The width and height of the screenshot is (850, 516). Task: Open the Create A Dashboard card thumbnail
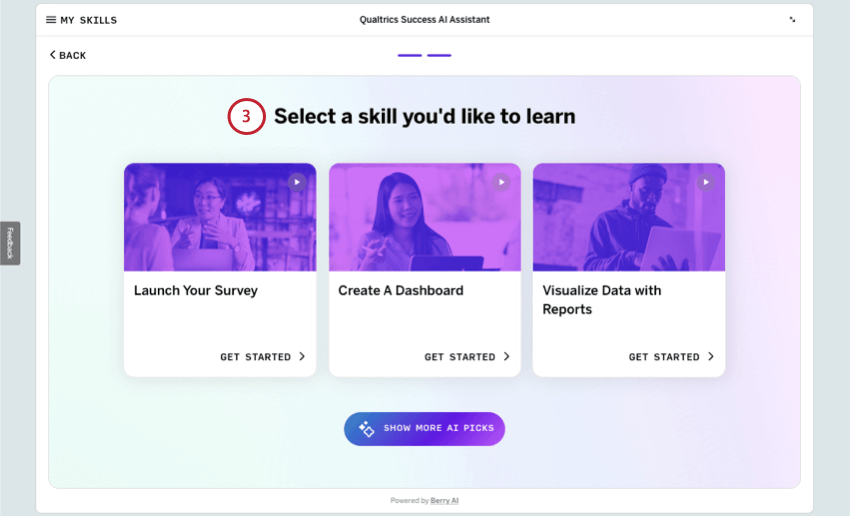pos(424,217)
